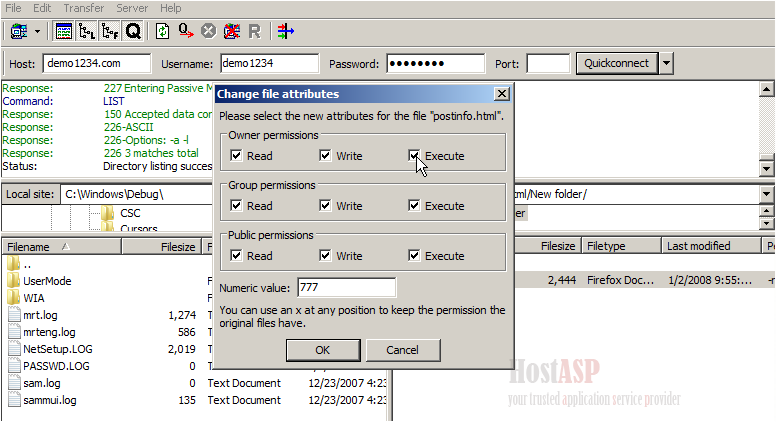Open directory comparison icon
Viewport: 776px width, 422px height.
[286, 32]
